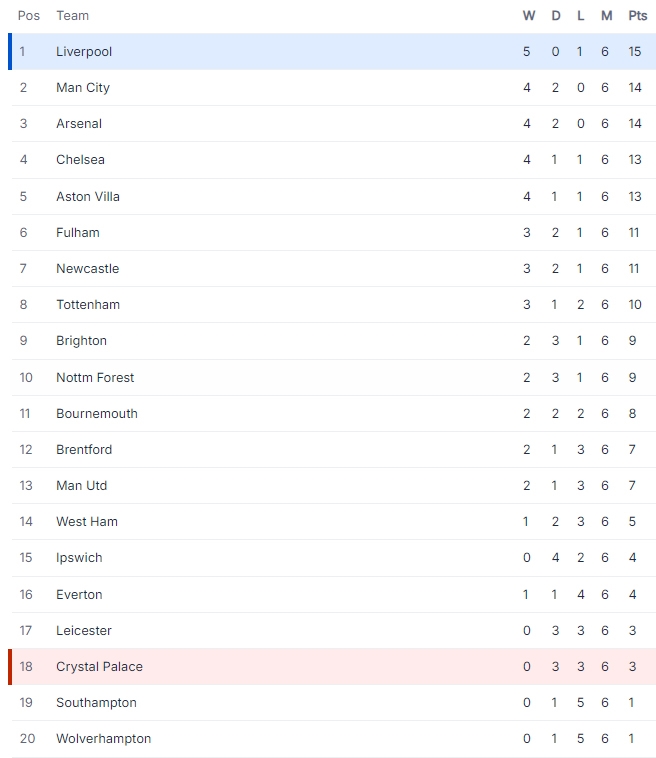Open the Newcastle team entry
Image resolution: width=656 pixels, height=758 pixels.
[x=87, y=268]
